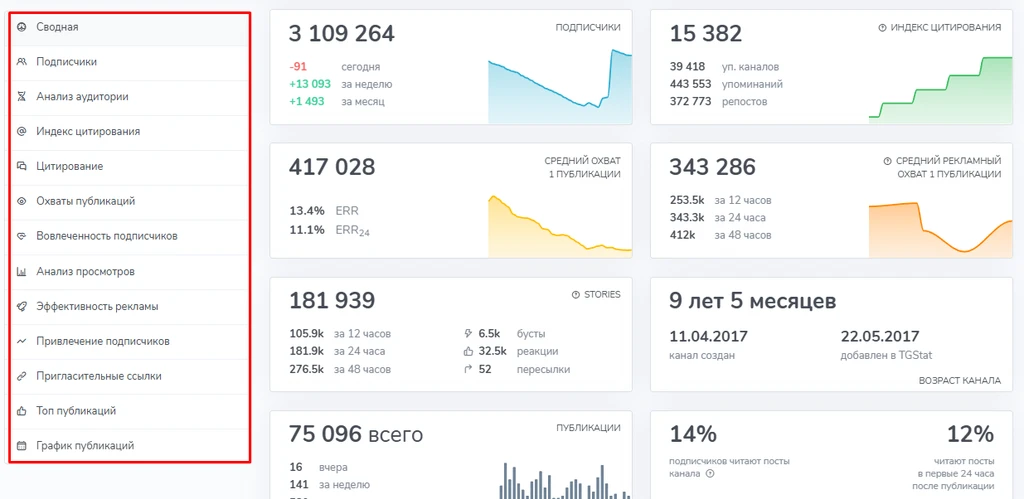Click the eye icon beside Охваты публикаций
Screen dimensions: 1024x499
click(22, 201)
